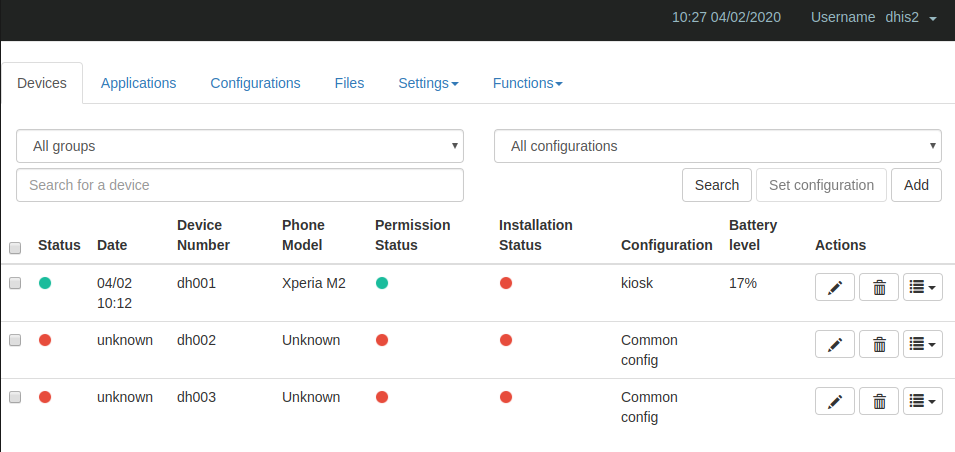The height and width of the screenshot is (452, 955).
Task: Delete device dh003 using trash icon
Action: tap(879, 401)
